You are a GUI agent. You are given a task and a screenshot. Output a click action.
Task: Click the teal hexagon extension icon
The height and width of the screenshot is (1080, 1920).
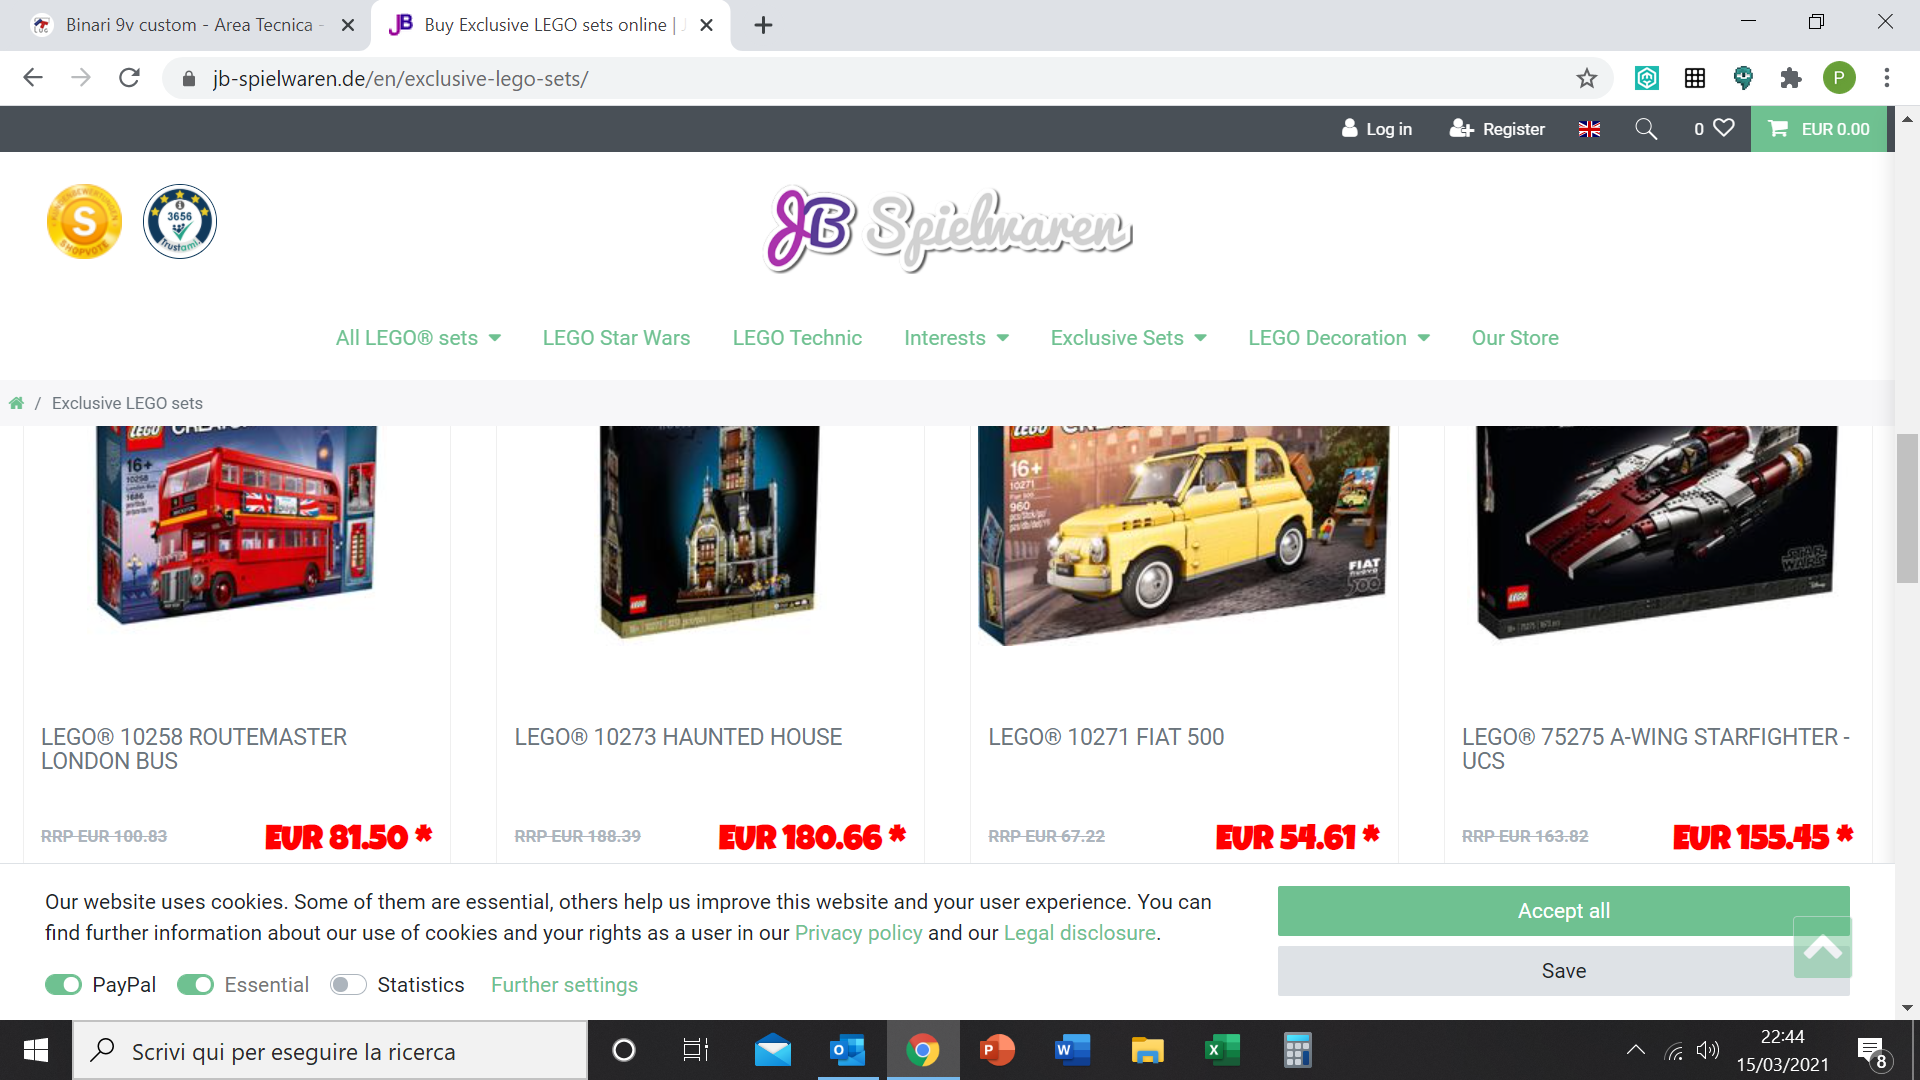pos(1647,78)
